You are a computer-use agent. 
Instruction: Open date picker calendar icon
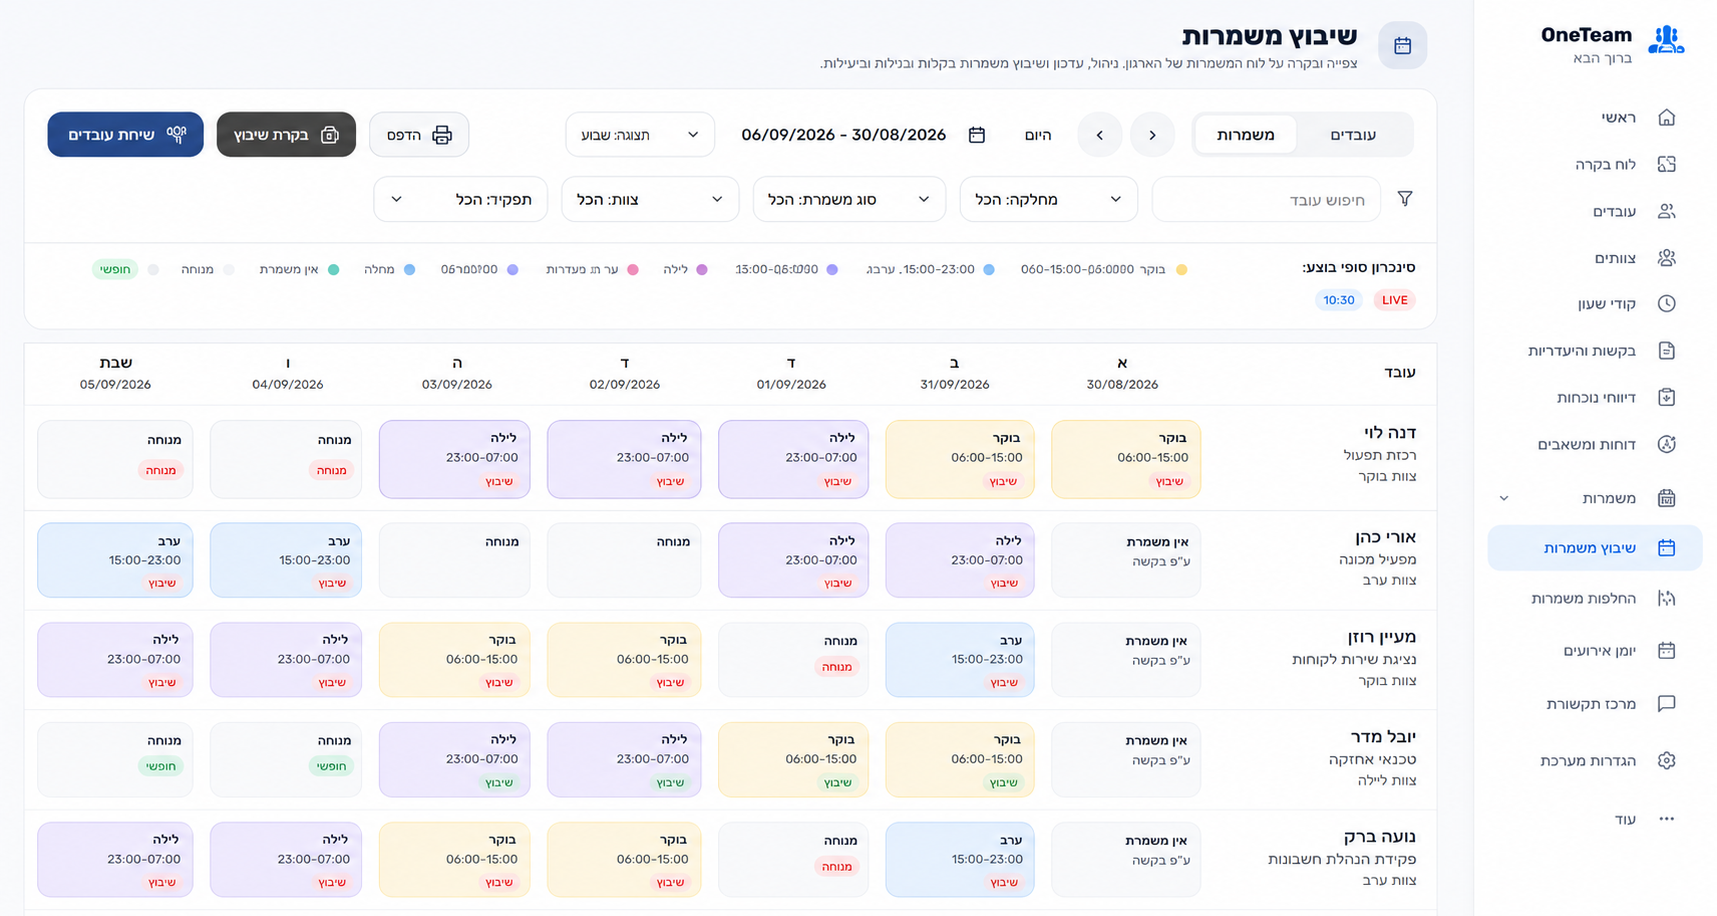coord(977,135)
